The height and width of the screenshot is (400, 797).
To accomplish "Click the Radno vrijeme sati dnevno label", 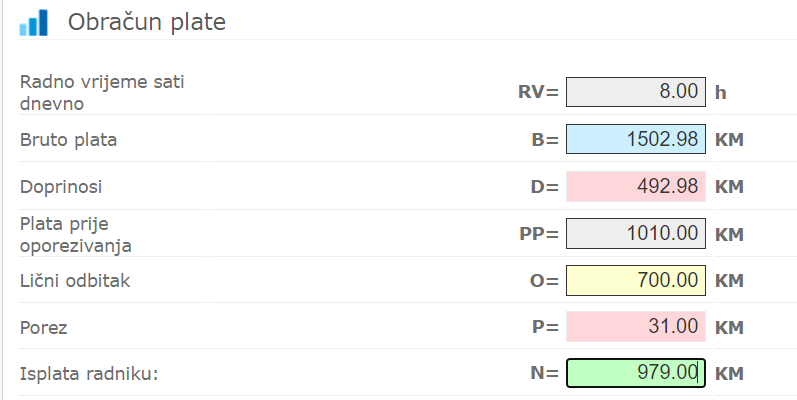I will [x=102, y=91].
